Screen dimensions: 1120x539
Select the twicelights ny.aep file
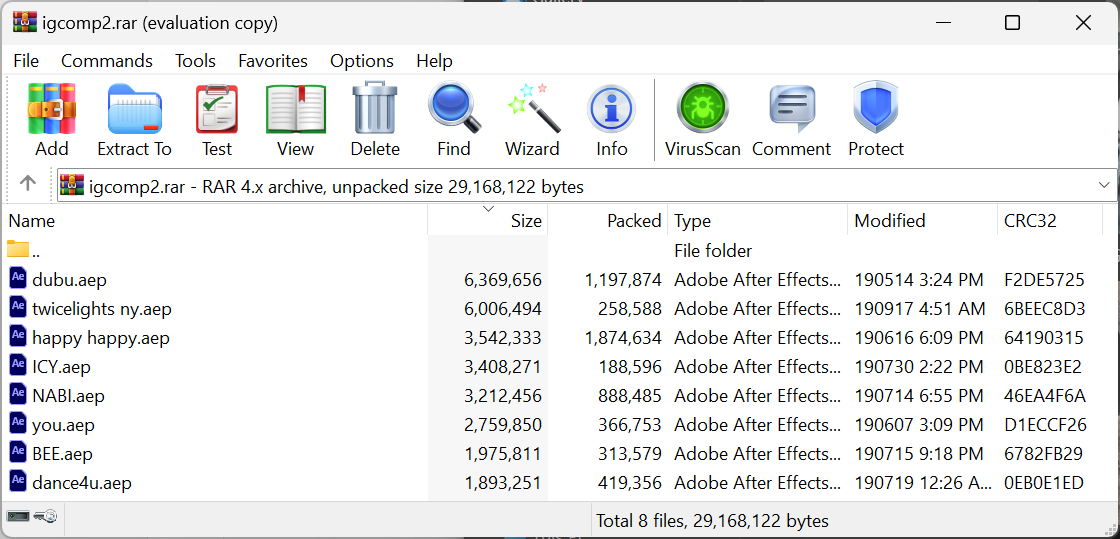tap(101, 309)
